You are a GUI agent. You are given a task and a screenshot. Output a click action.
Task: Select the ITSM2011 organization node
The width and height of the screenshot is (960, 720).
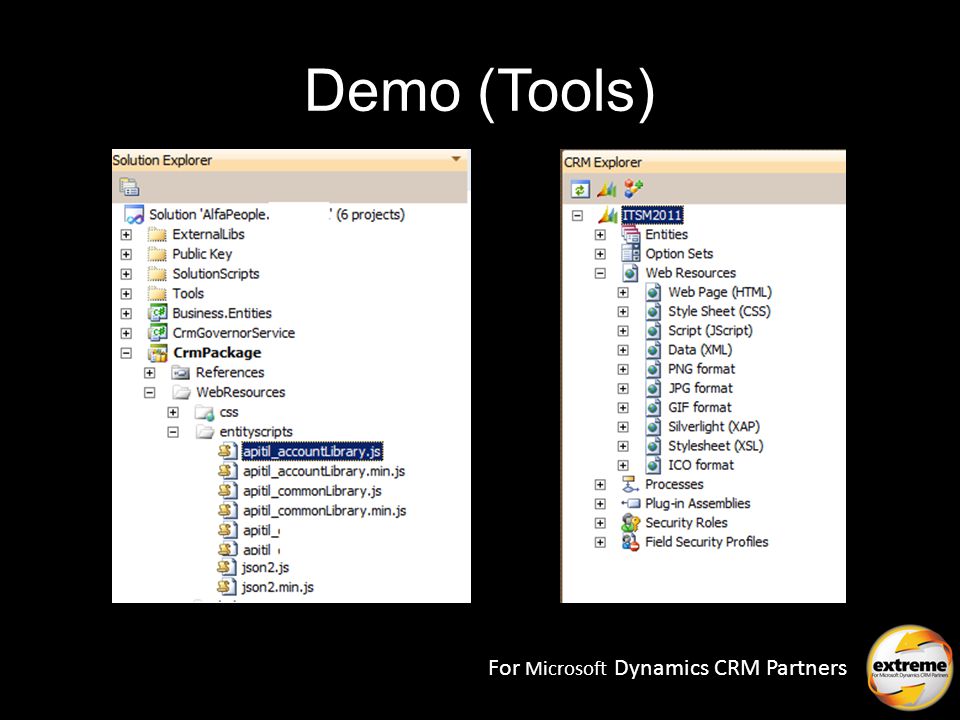(x=652, y=215)
